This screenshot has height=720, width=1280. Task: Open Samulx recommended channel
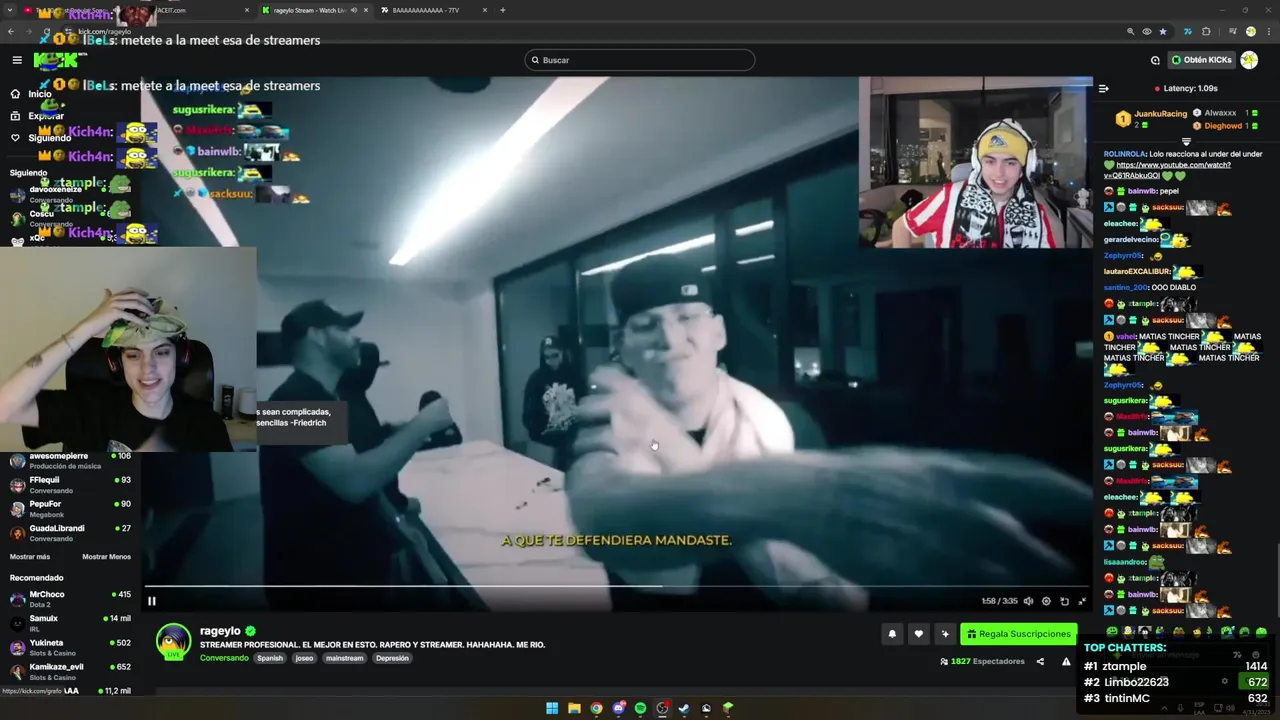click(70, 623)
